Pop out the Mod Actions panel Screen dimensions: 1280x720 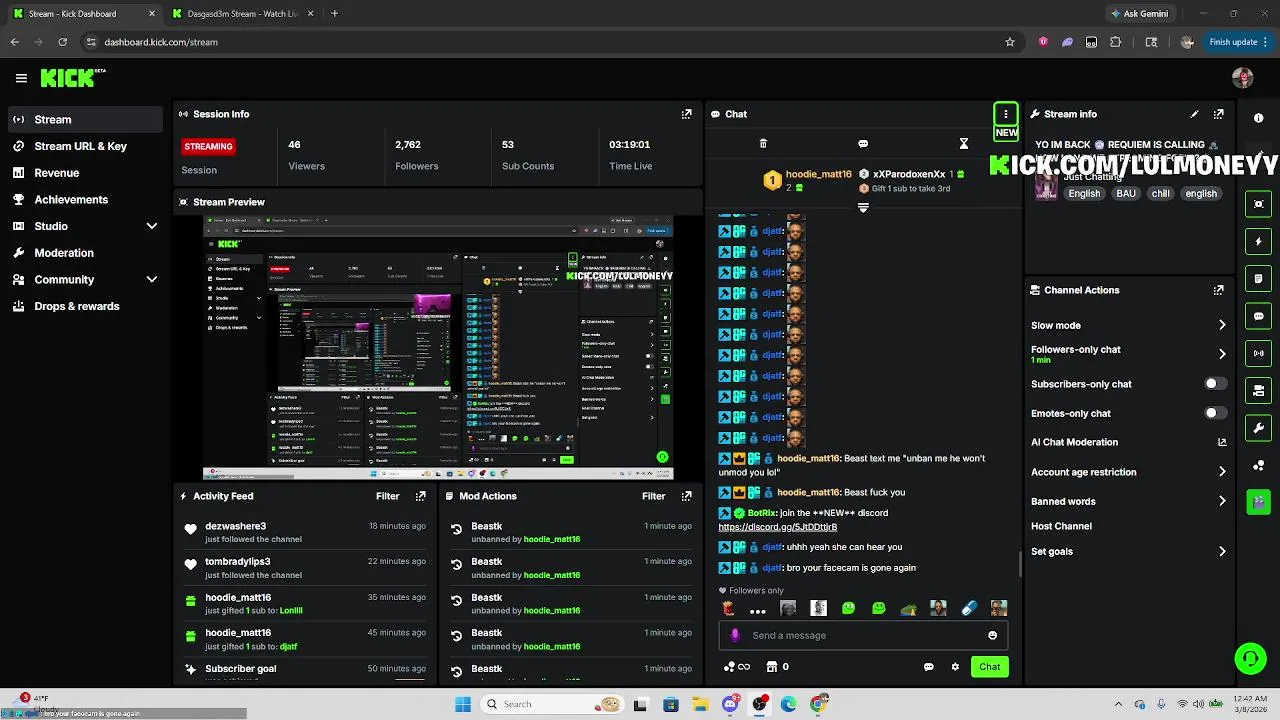tap(686, 496)
